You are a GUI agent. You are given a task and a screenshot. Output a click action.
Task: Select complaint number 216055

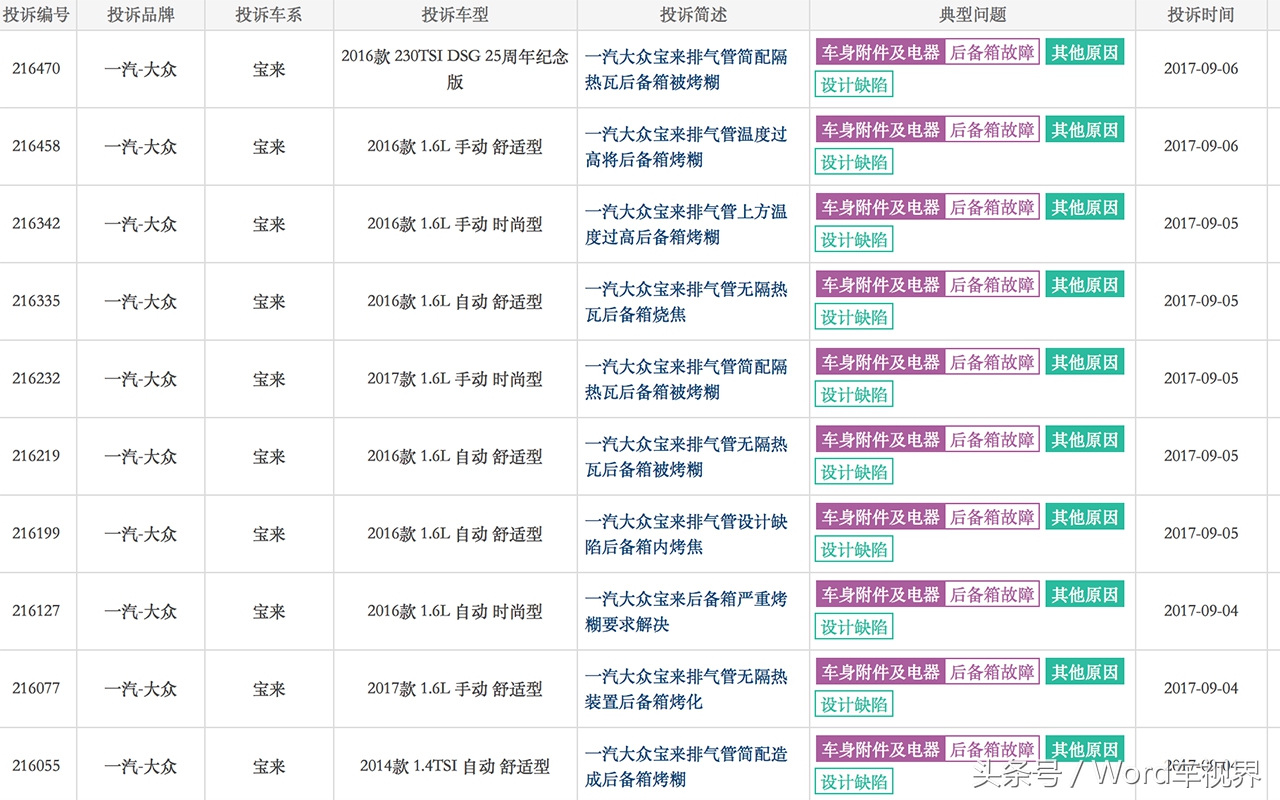[37, 766]
